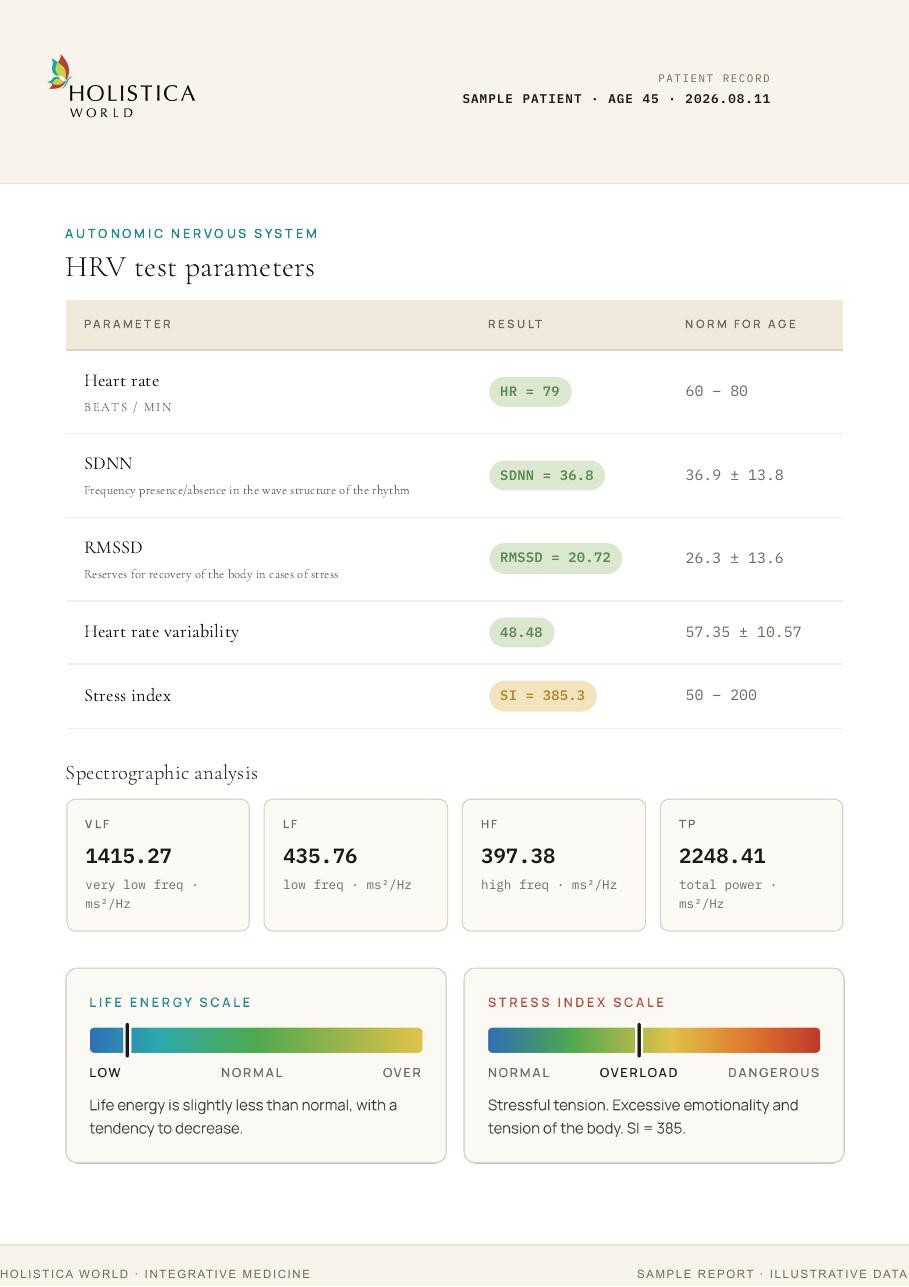Click the Stress Index Scale gradient bar
The height and width of the screenshot is (1287, 909).
(654, 1040)
